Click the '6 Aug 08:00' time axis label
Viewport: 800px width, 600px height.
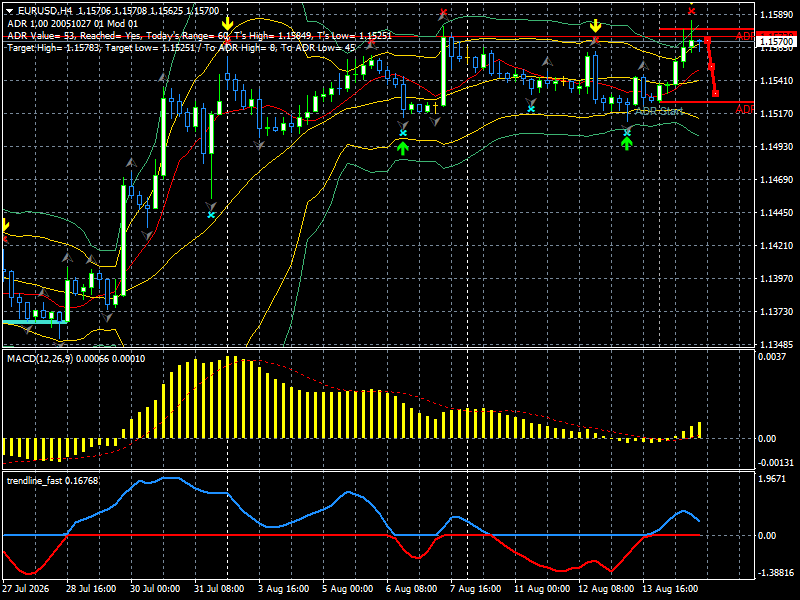[x=411, y=588]
